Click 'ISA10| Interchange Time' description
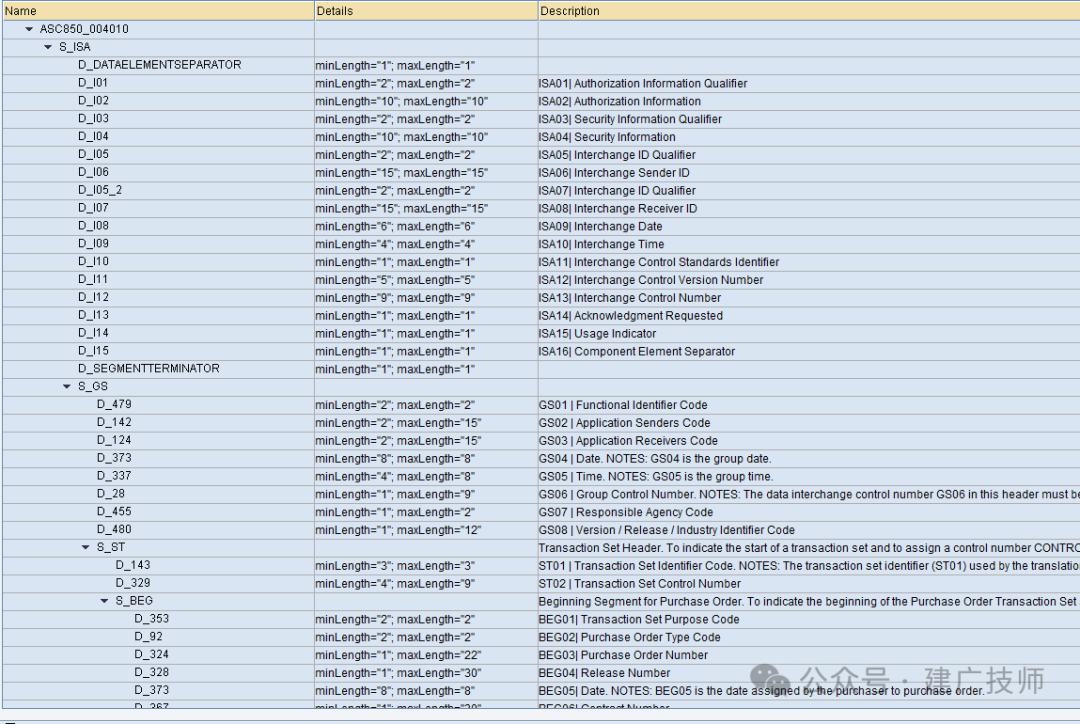The image size is (1080, 724). coord(601,245)
